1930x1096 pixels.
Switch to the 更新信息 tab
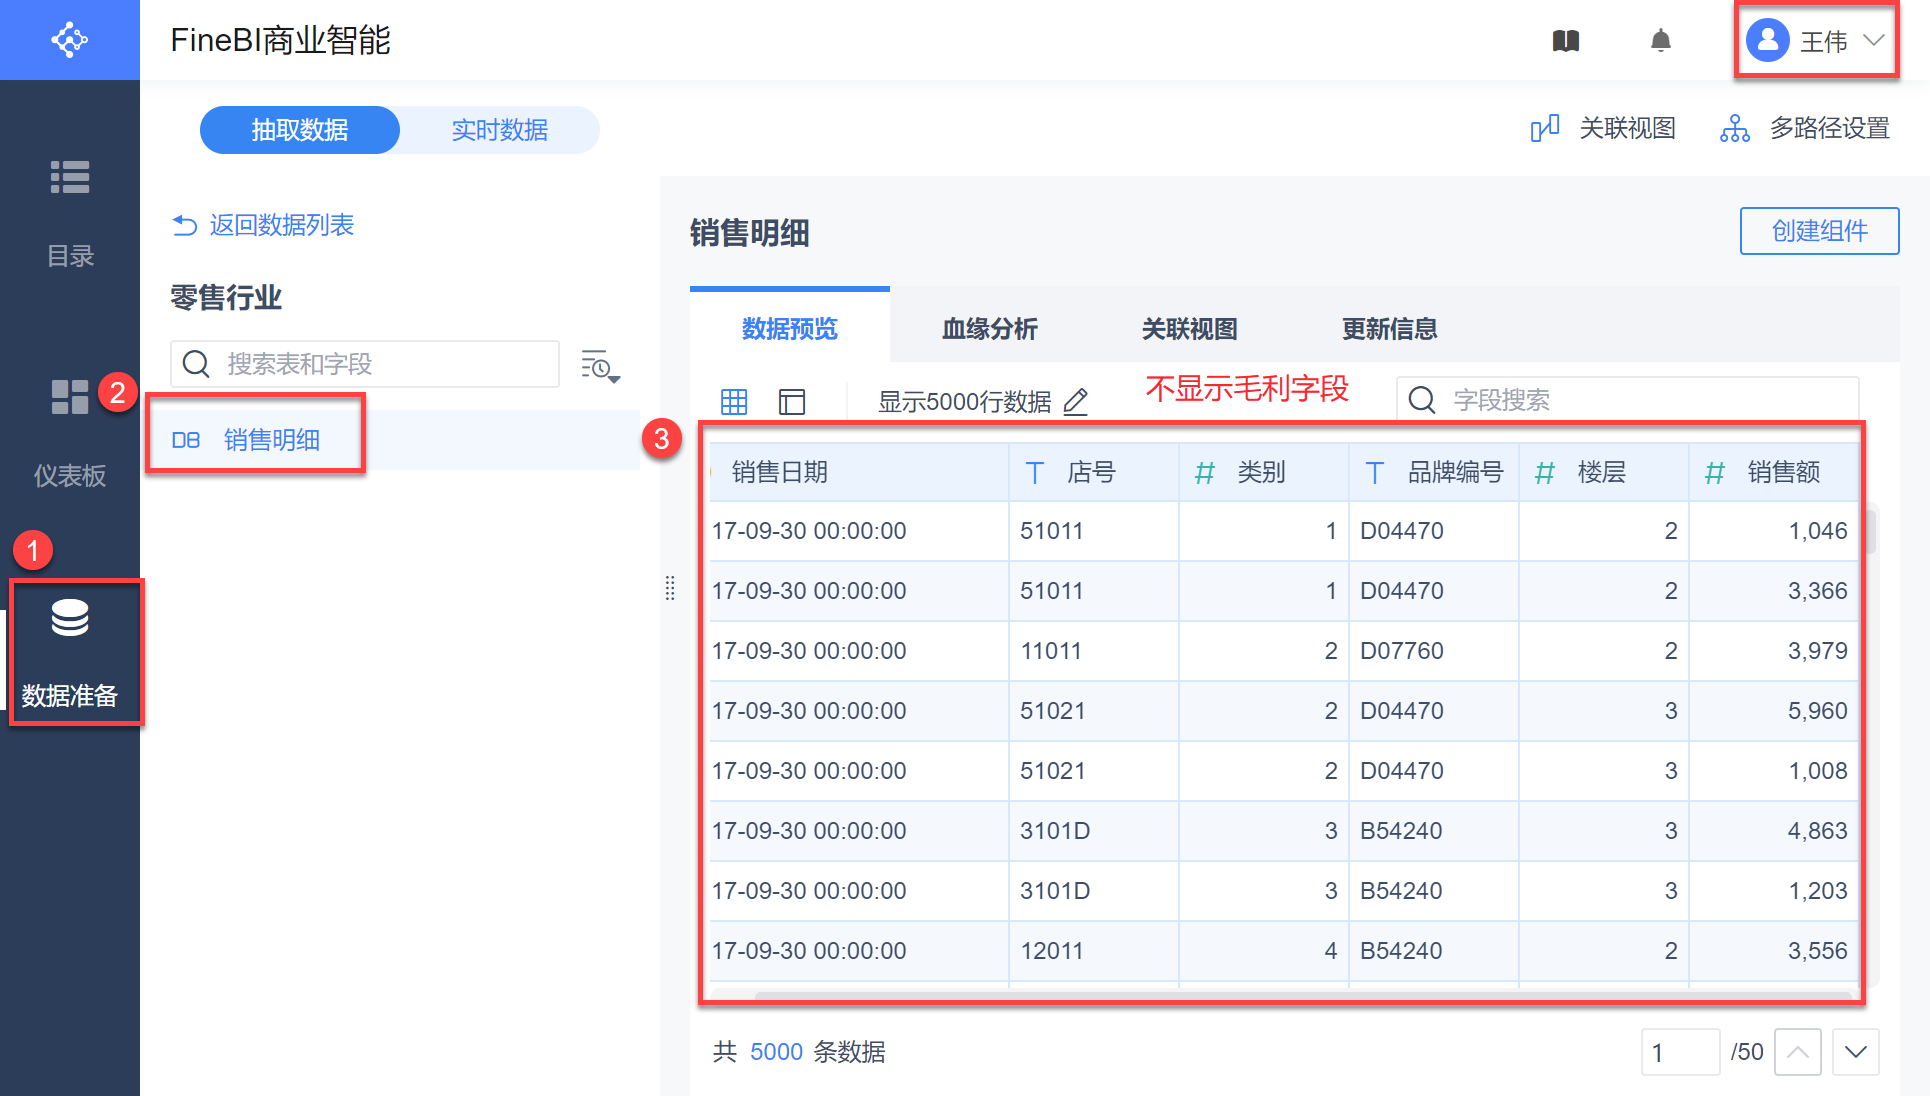click(x=1389, y=329)
